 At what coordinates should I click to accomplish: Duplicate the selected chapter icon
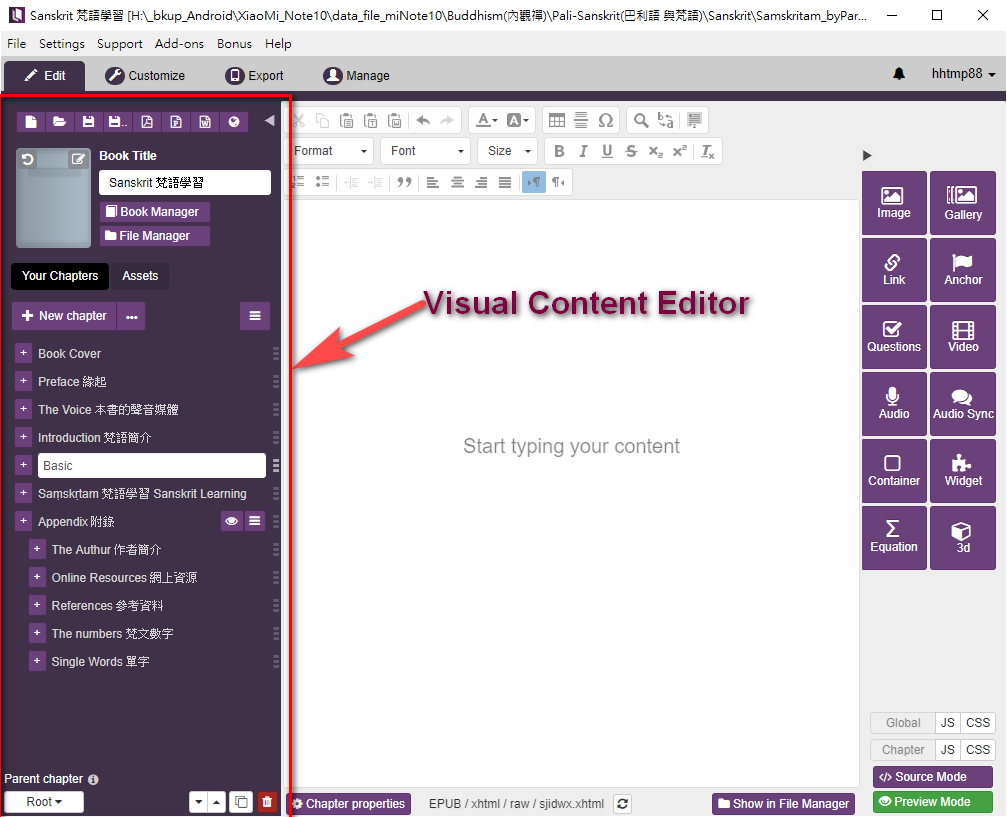click(241, 802)
